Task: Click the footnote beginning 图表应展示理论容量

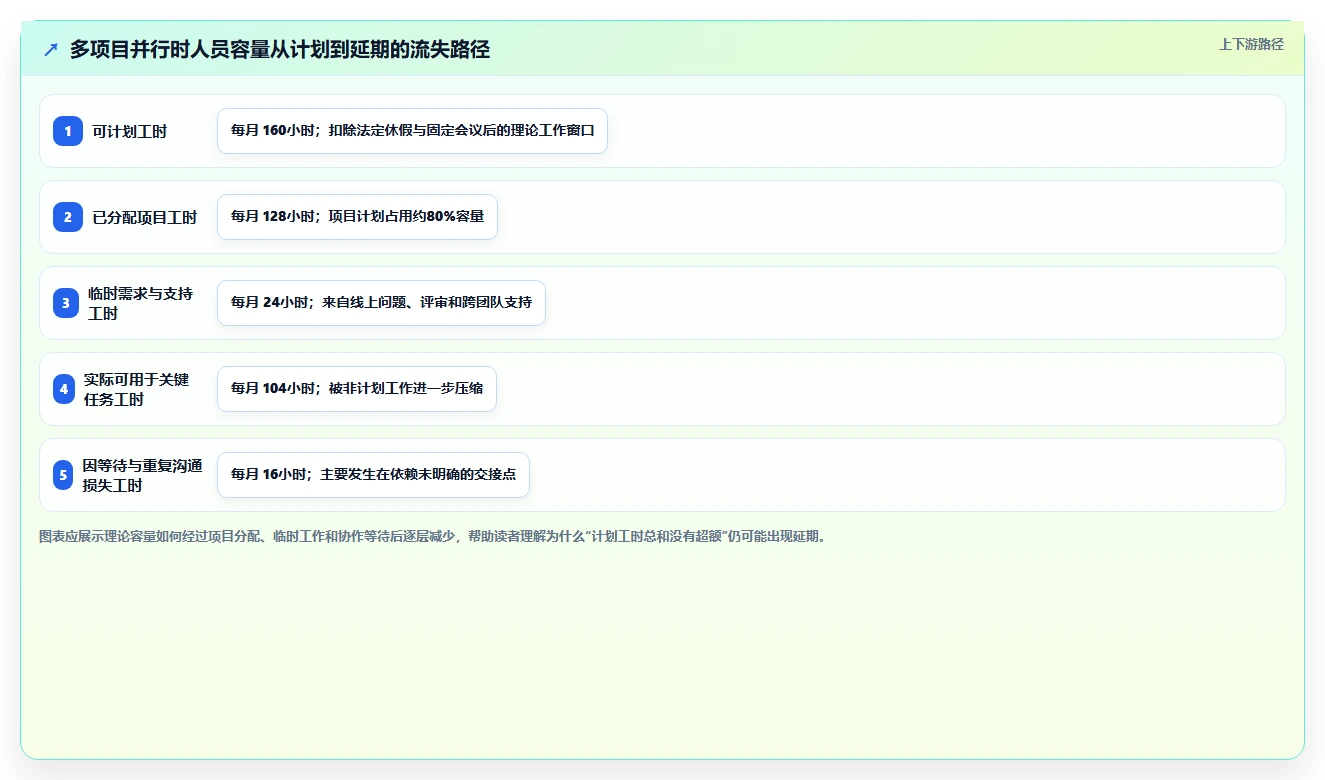Action: coord(433,536)
